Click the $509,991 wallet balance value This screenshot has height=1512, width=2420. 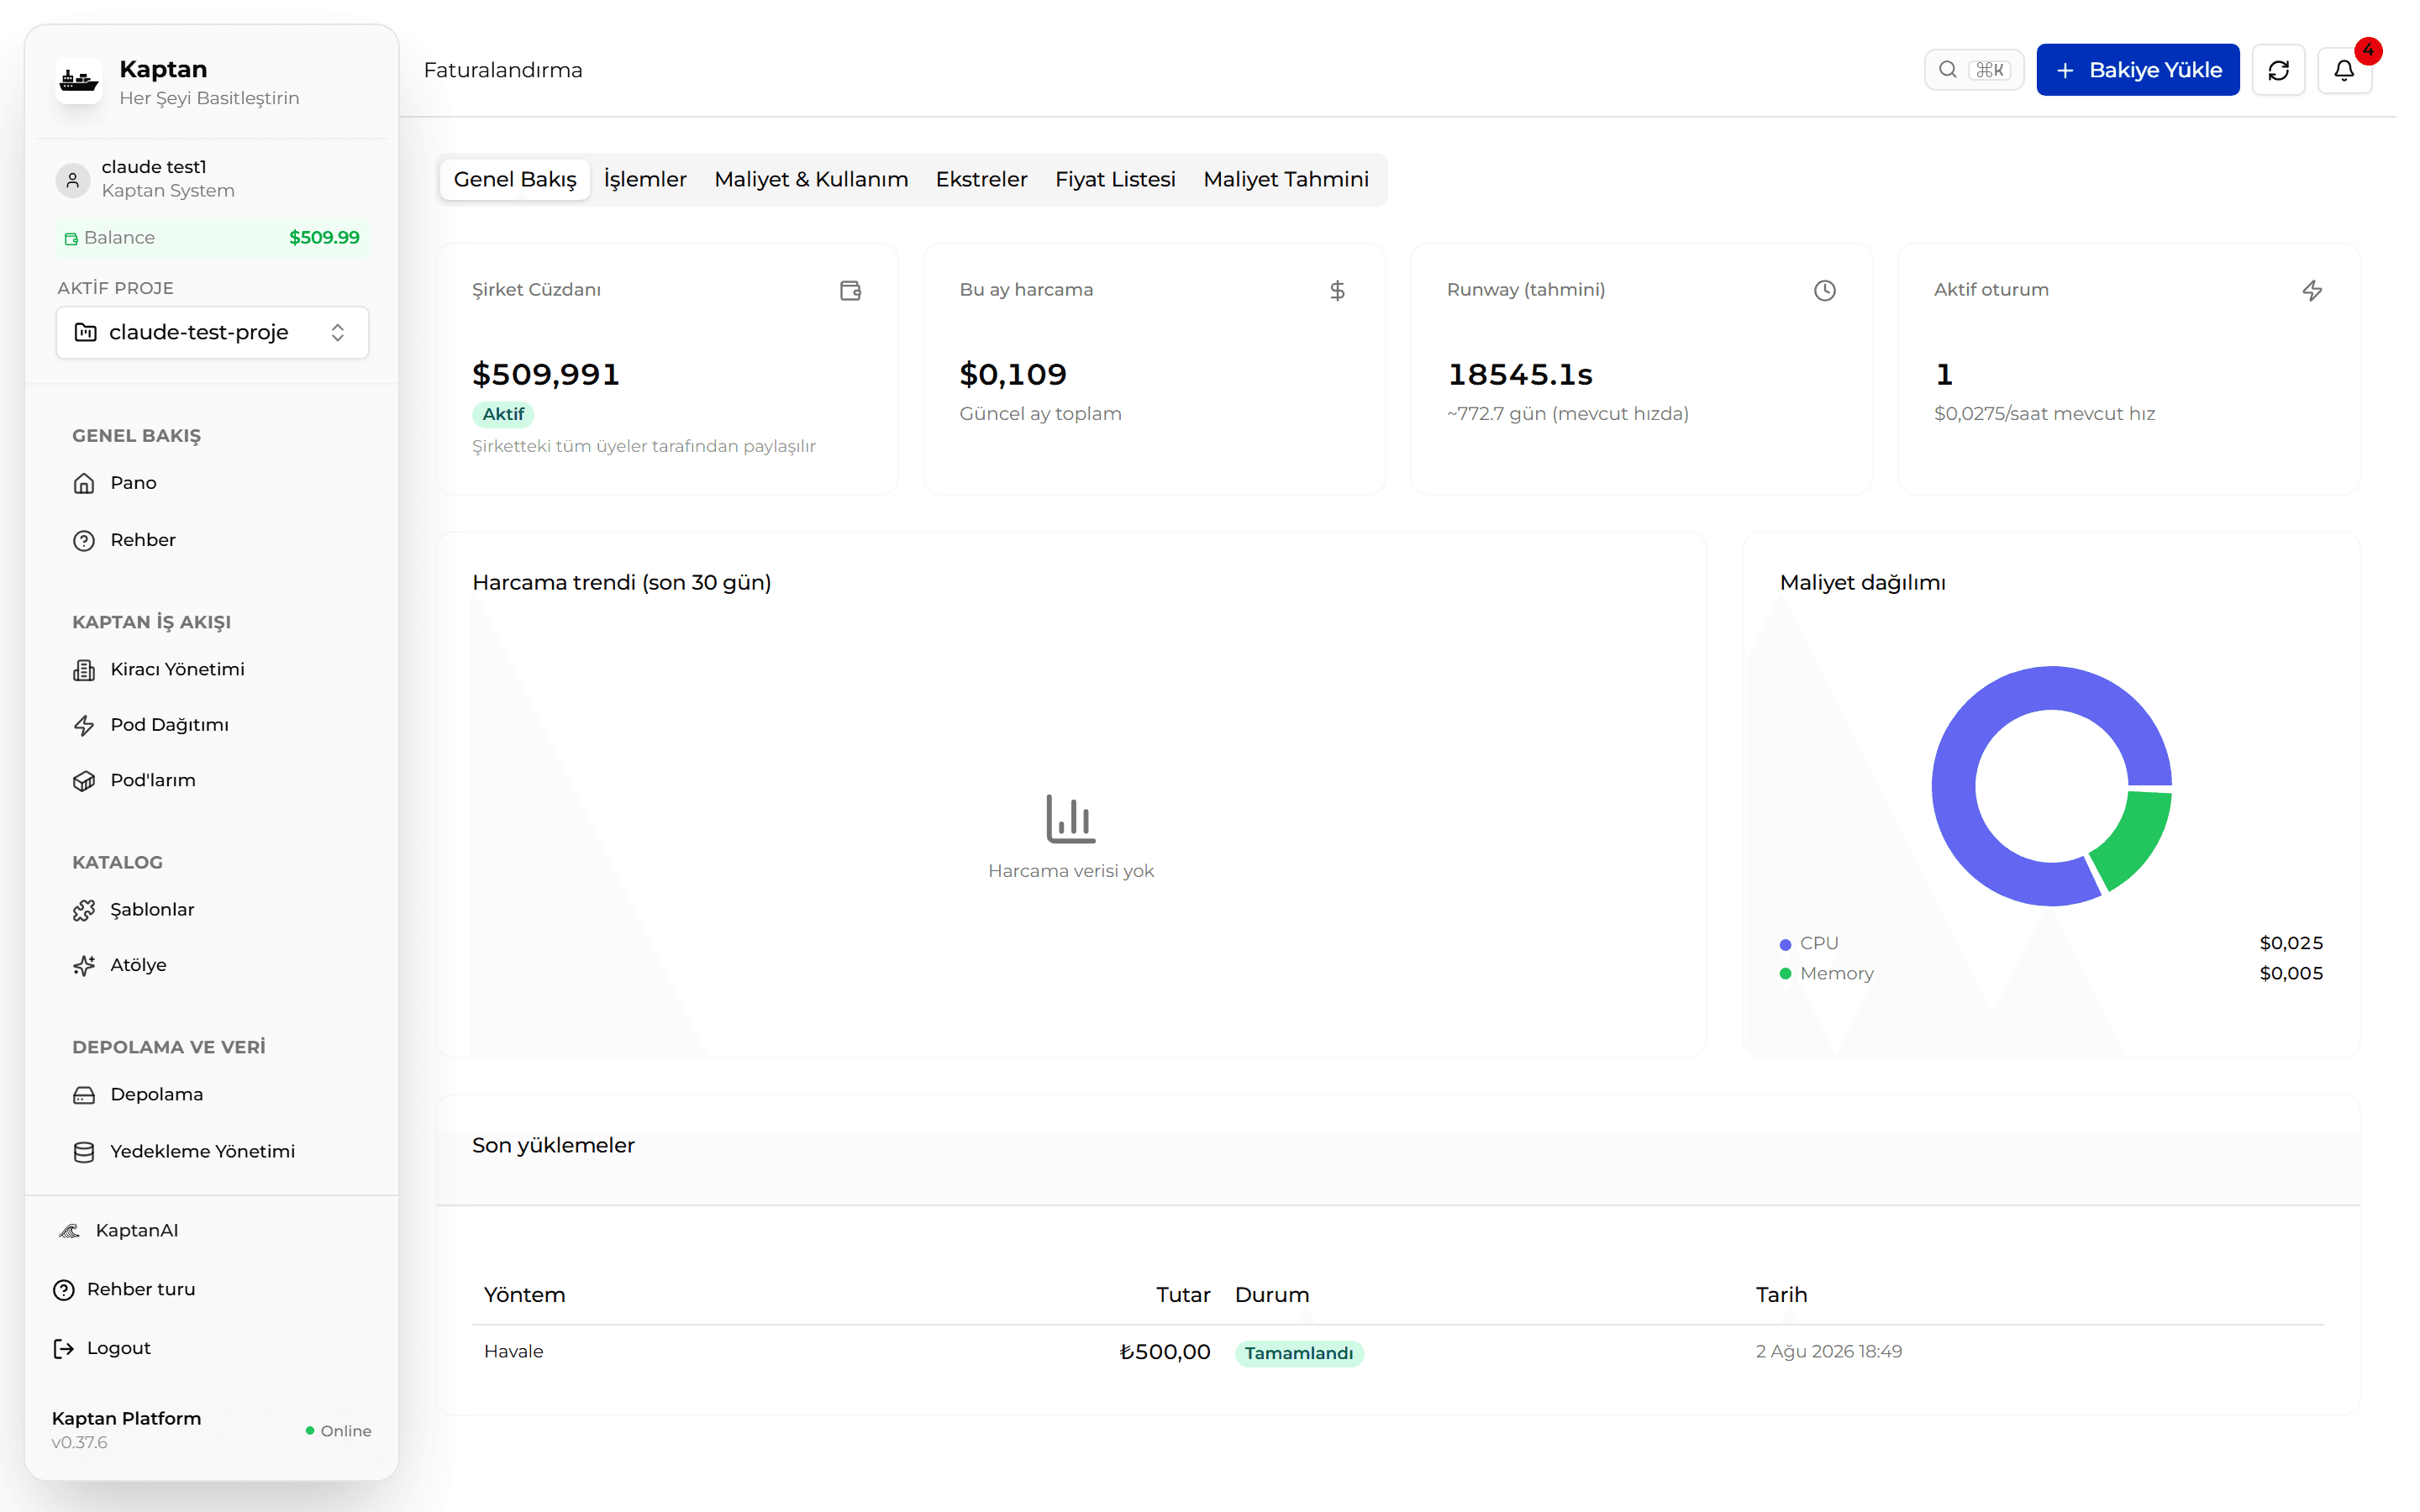tap(546, 374)
